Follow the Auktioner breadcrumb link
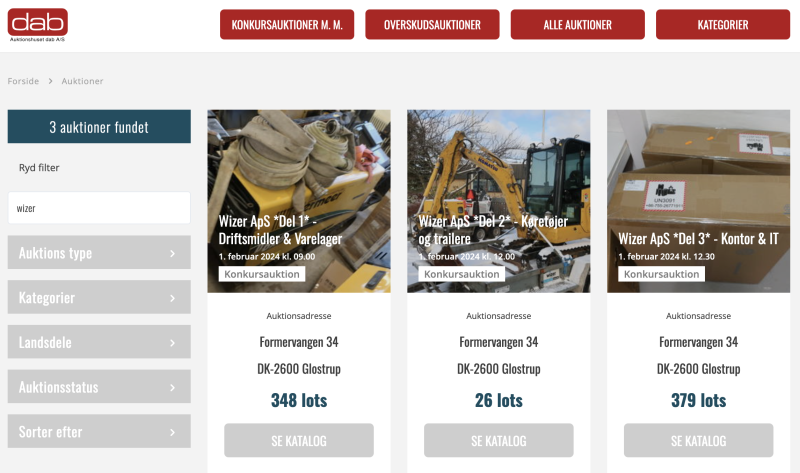This screenshot has width=800, height=473. pos(82,81)
